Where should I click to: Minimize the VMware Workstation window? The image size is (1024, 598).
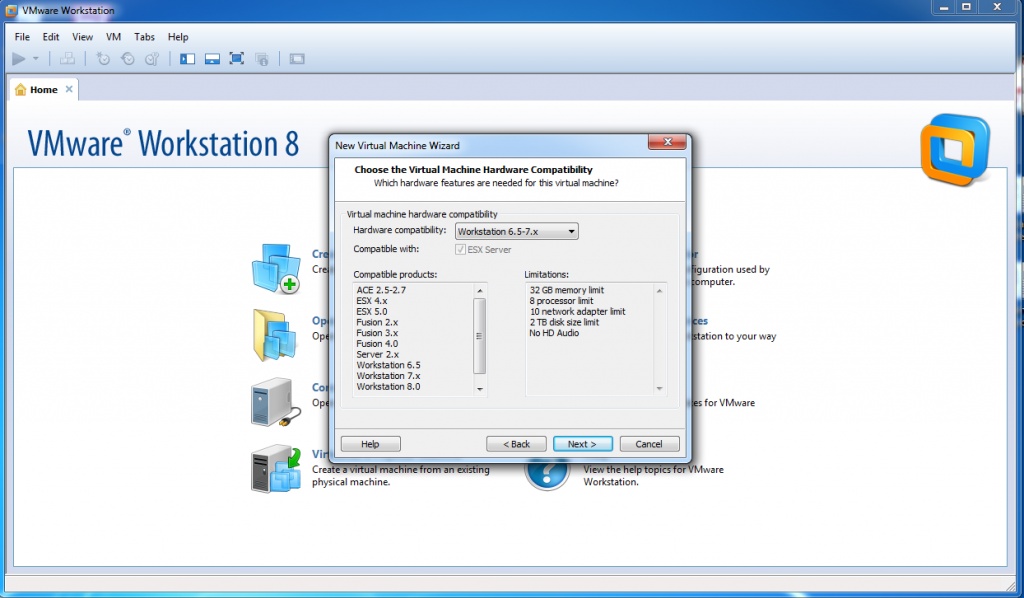tap(944, 7)
